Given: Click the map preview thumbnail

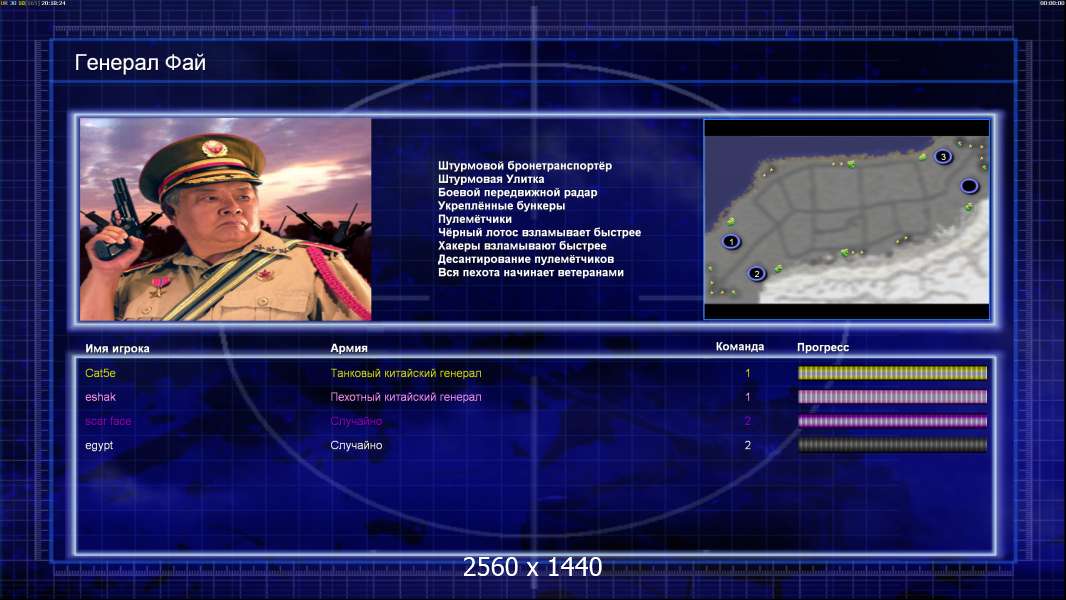Looking at the screenshot, I should coord(846,219).
